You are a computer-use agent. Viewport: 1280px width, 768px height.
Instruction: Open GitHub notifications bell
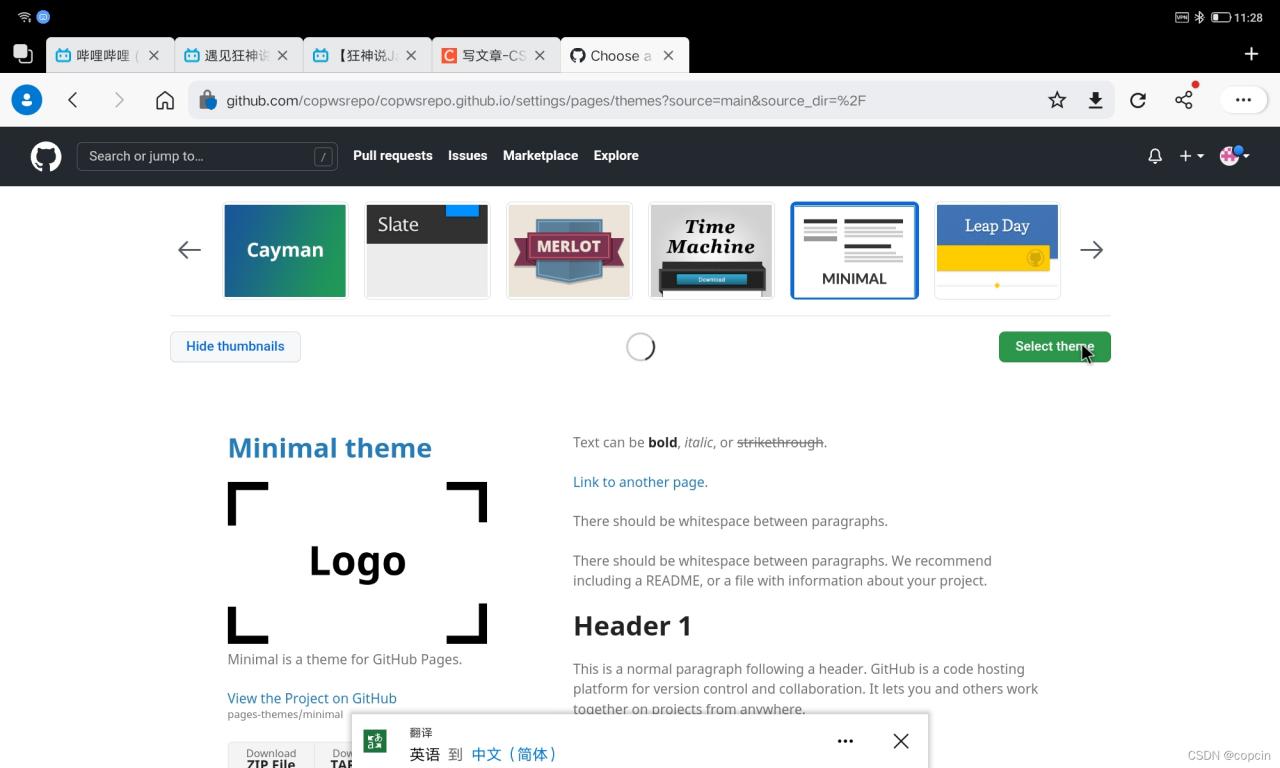(x=1155, y=156)
